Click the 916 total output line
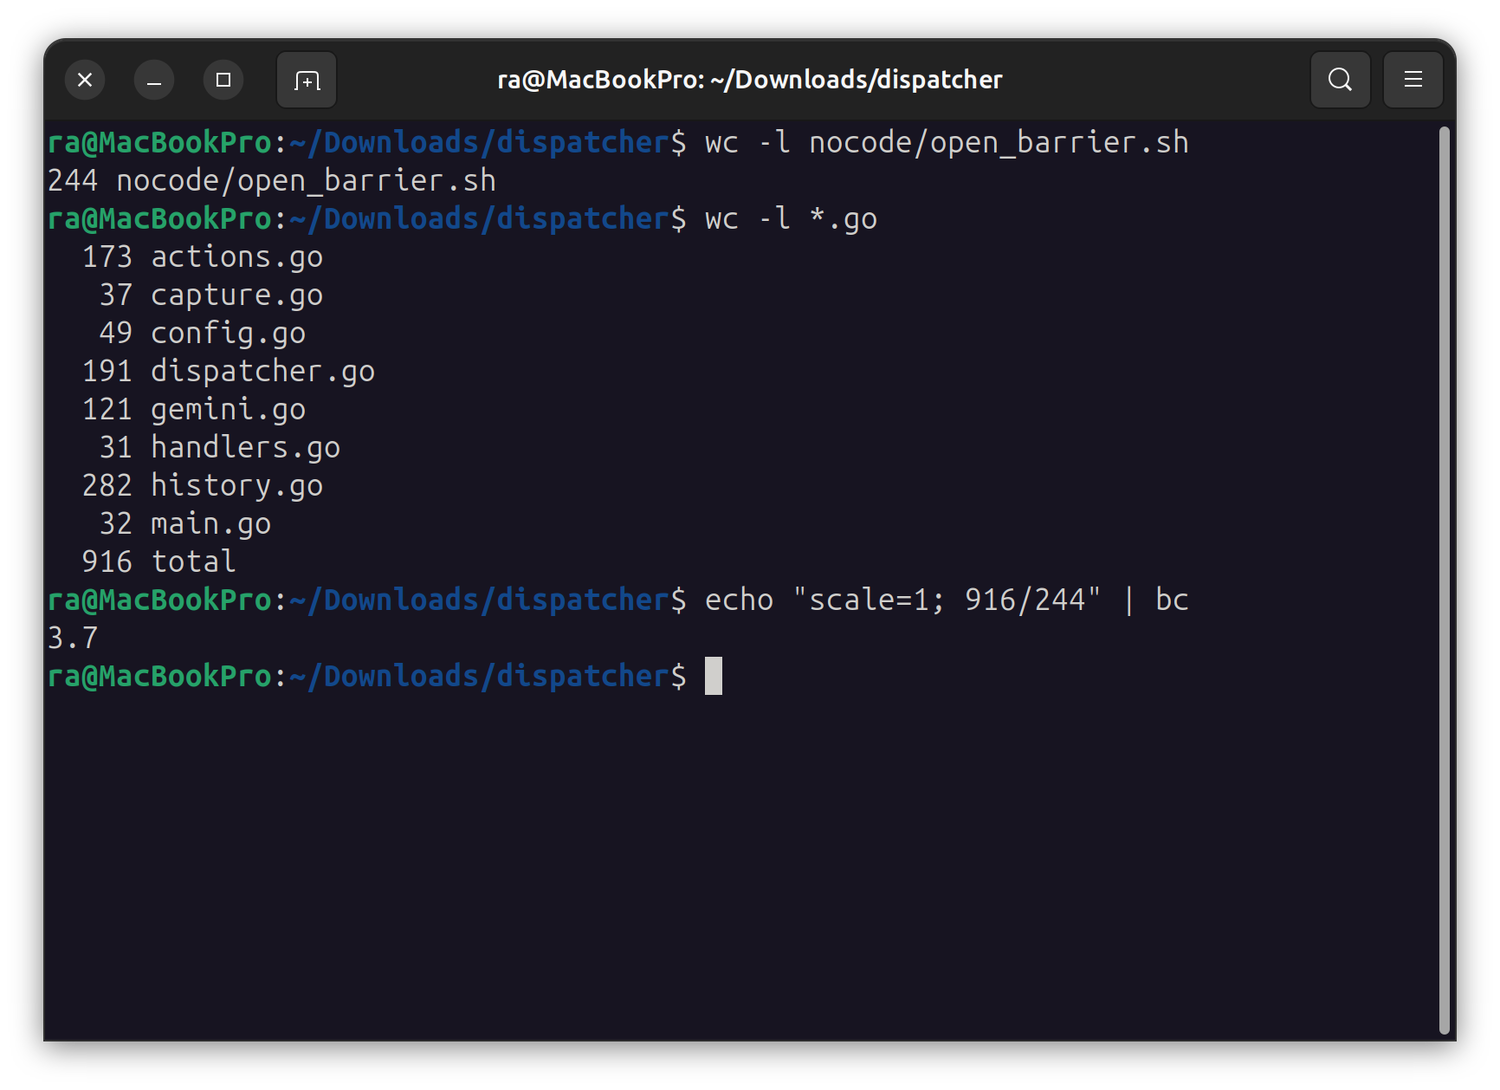The image size is (1500, 1090). point(159,562)
